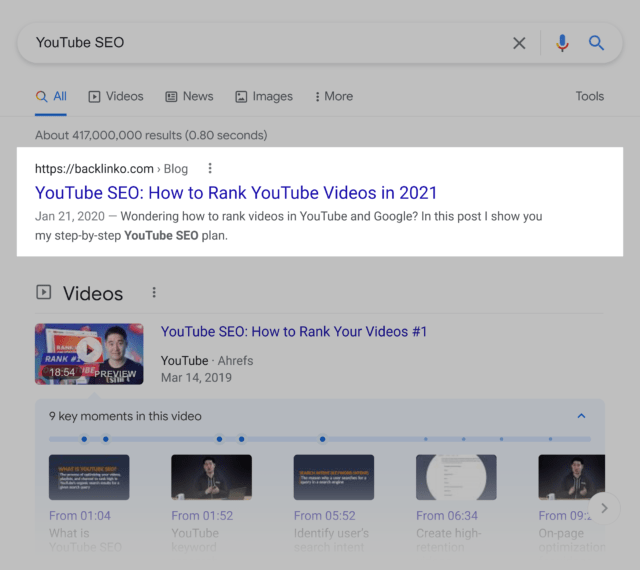
Task: Click the microphone voice search icon
Action: [562, 43]
